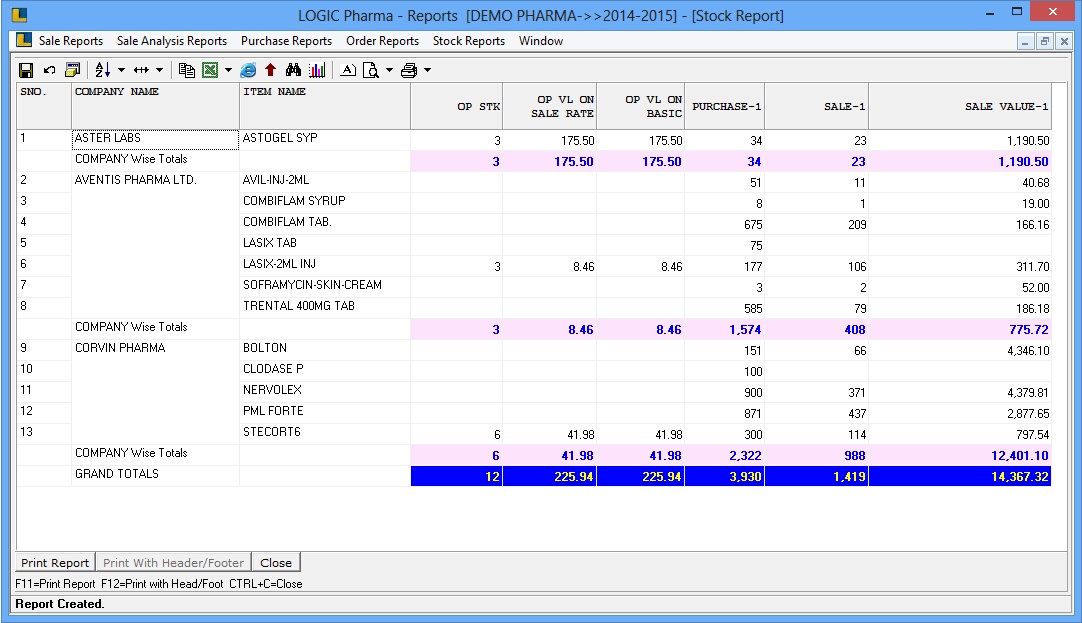This screenshot has width=1082, height=623.
Task: Click the Save floppy disk icon
Action: (26, 70)
